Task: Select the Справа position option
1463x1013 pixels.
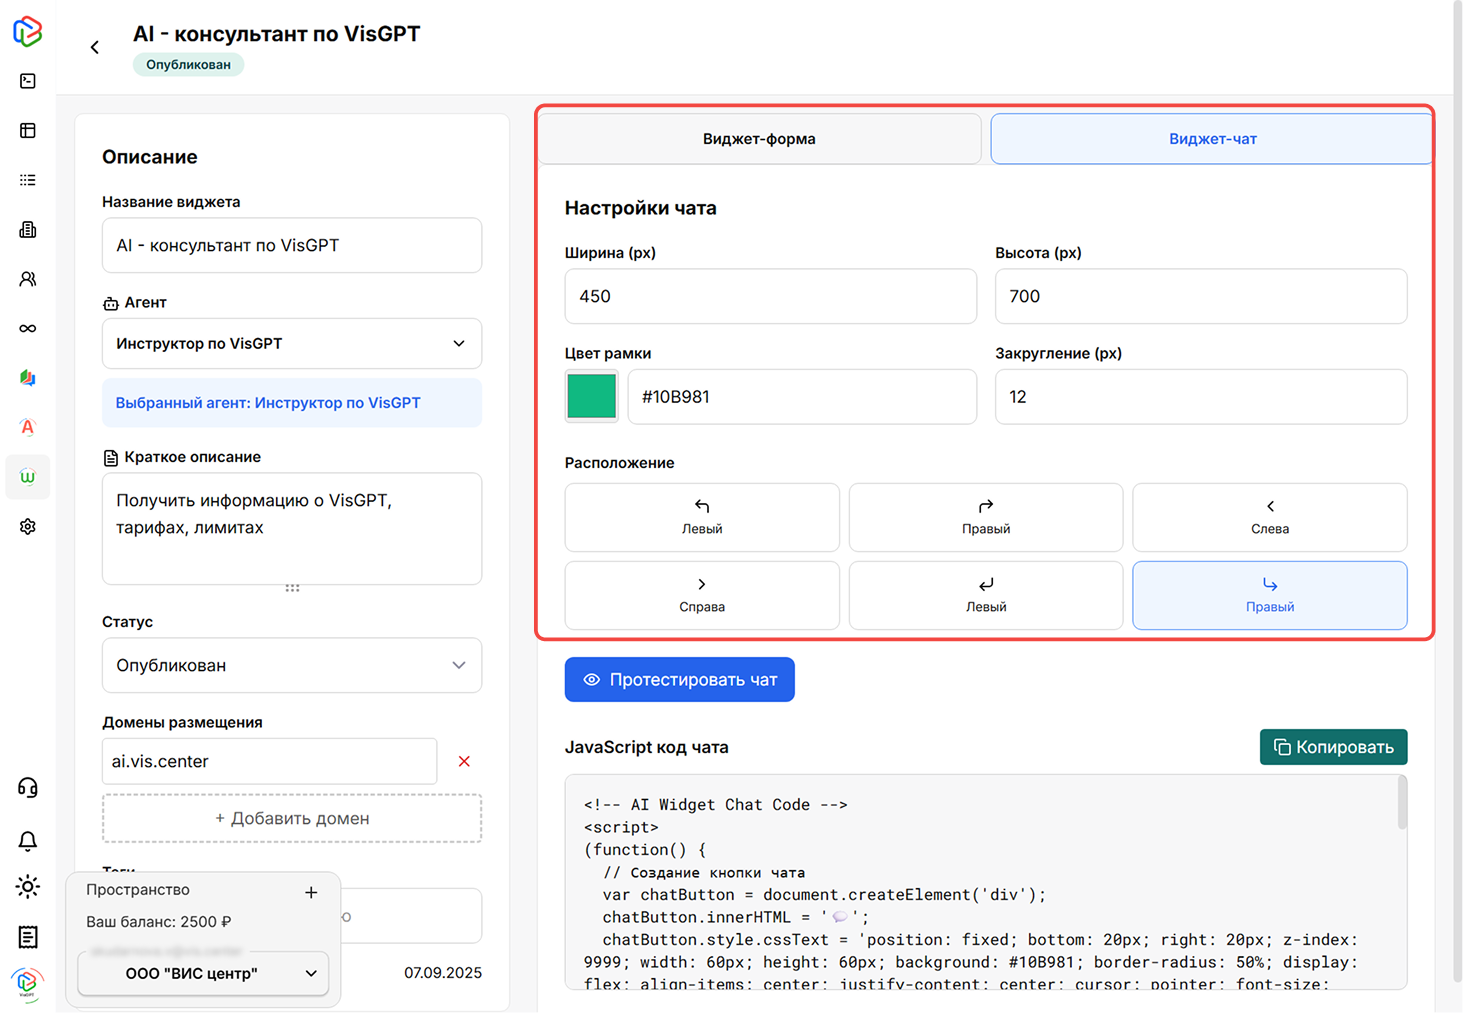Action: 701,595
